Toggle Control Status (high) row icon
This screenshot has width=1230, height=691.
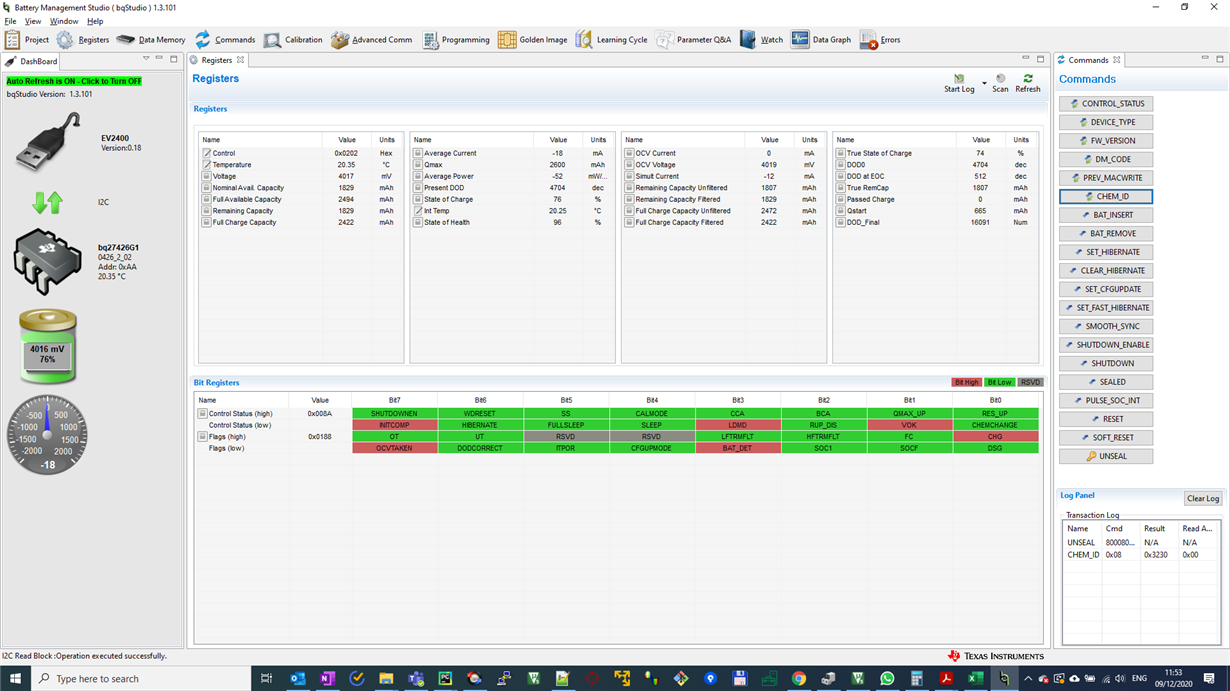[202, 413]
